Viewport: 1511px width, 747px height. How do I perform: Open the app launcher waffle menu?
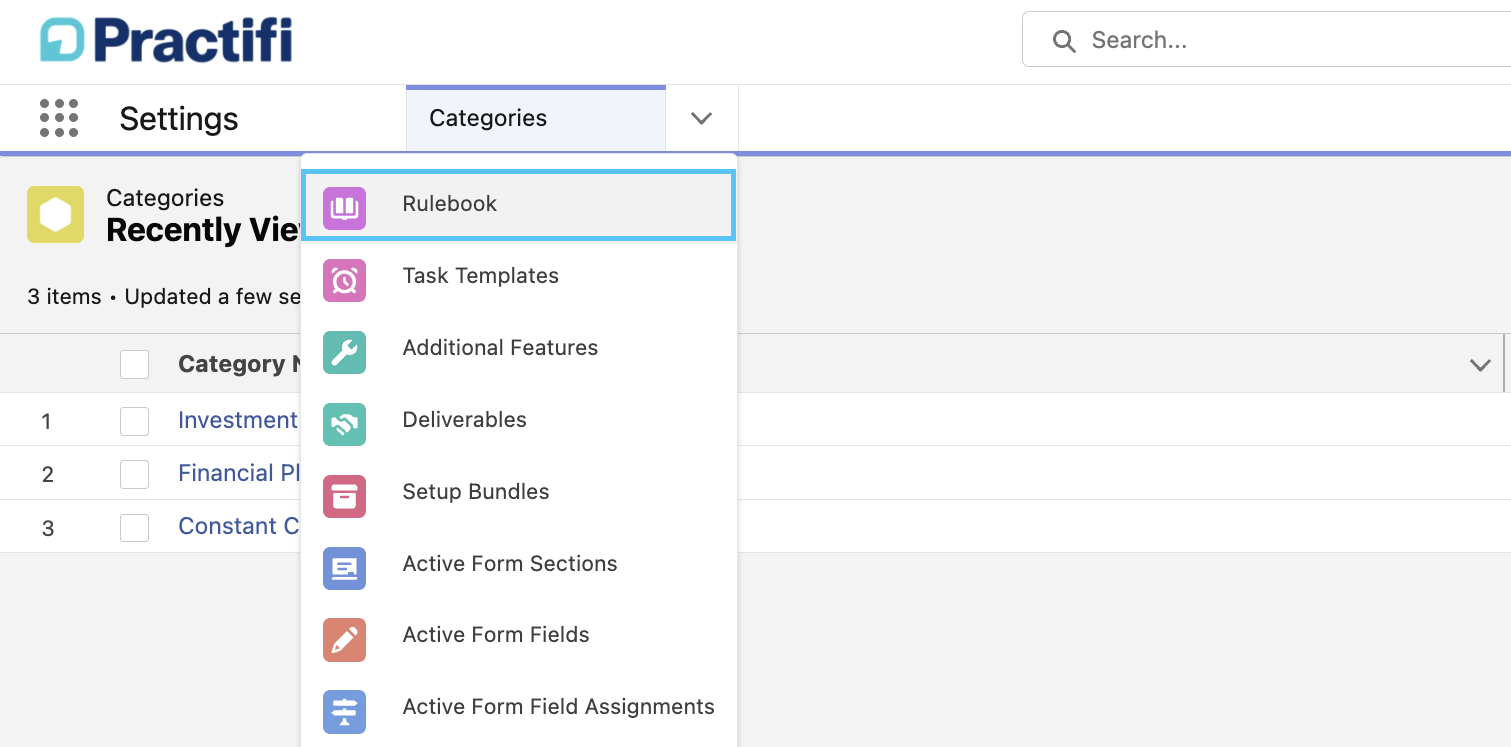(x=59, y=117)
